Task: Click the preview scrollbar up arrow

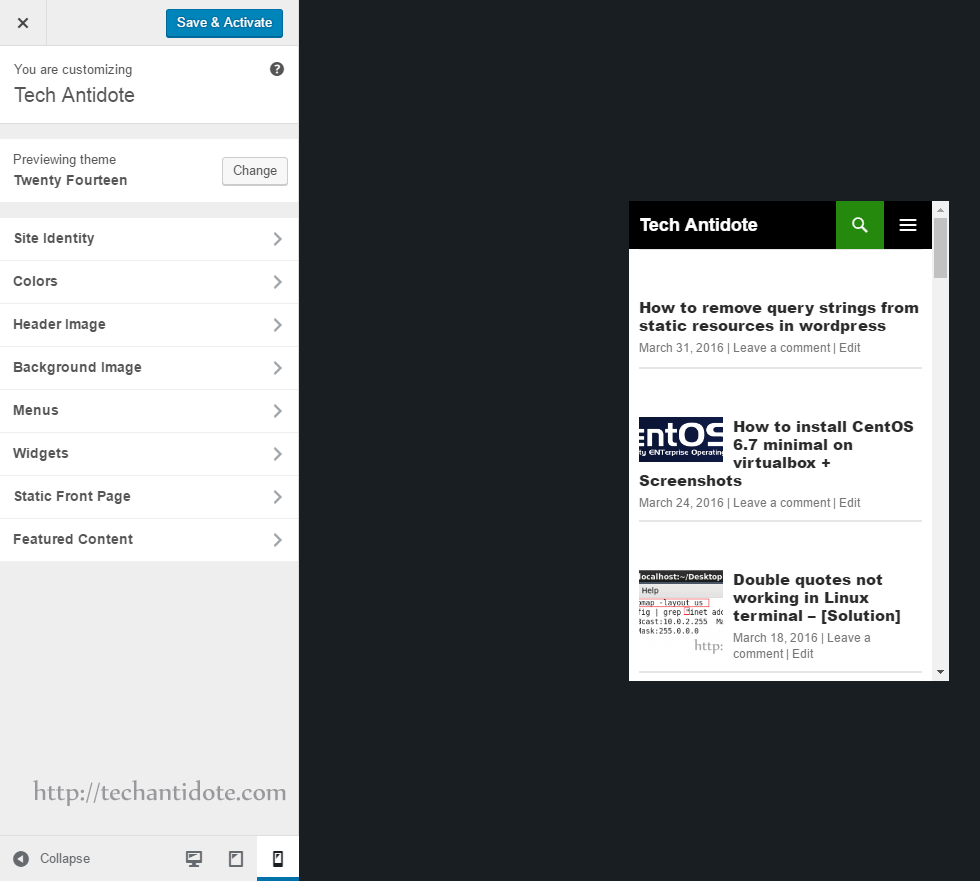Action: [940, 211]
